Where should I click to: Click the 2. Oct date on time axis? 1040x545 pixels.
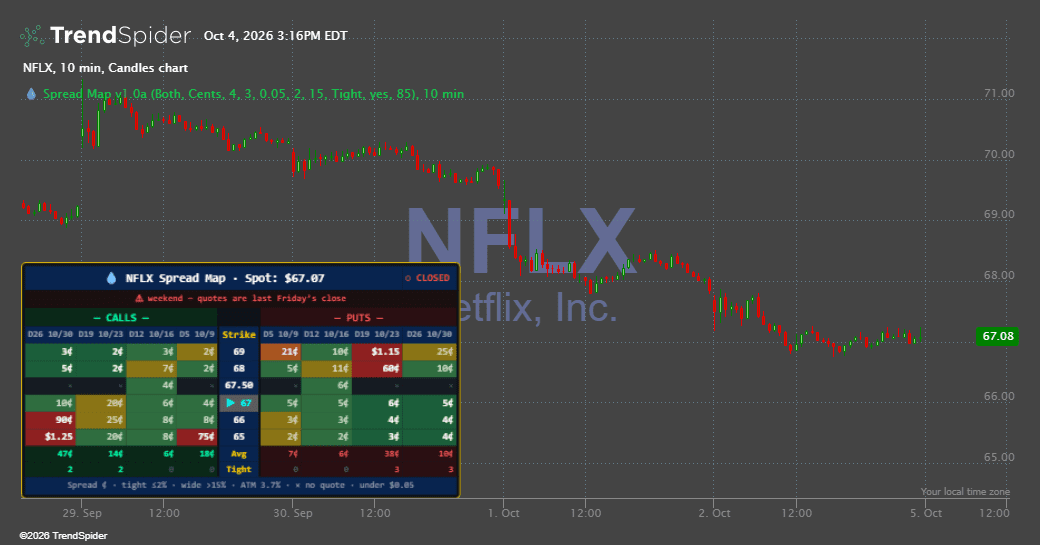pos(714,513)
